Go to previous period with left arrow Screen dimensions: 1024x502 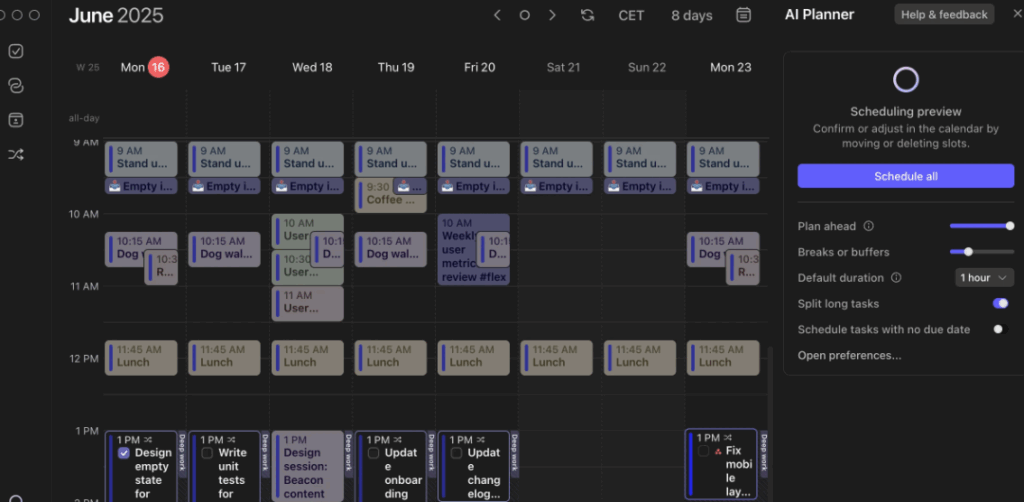497,15
